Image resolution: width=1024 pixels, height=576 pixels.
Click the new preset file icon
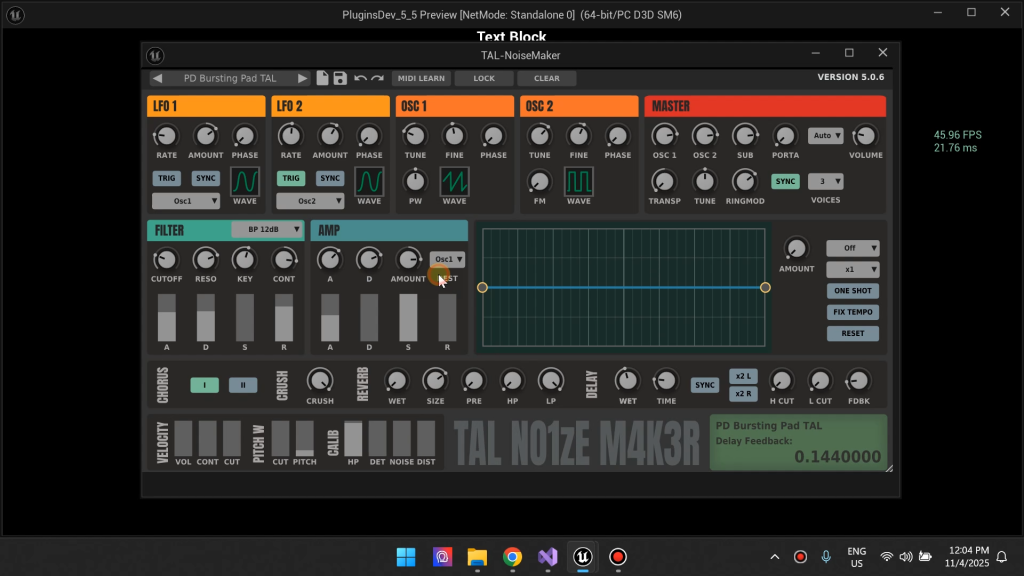[x=323, y=78]
